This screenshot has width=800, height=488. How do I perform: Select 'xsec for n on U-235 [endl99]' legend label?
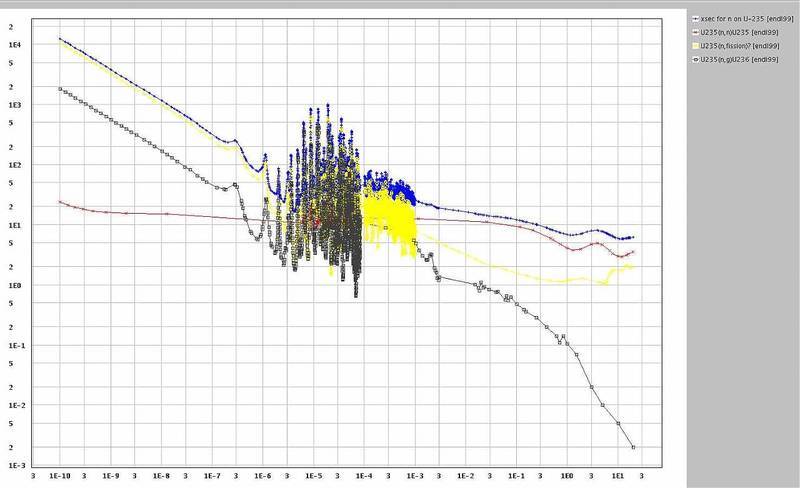tap(743, 19)
